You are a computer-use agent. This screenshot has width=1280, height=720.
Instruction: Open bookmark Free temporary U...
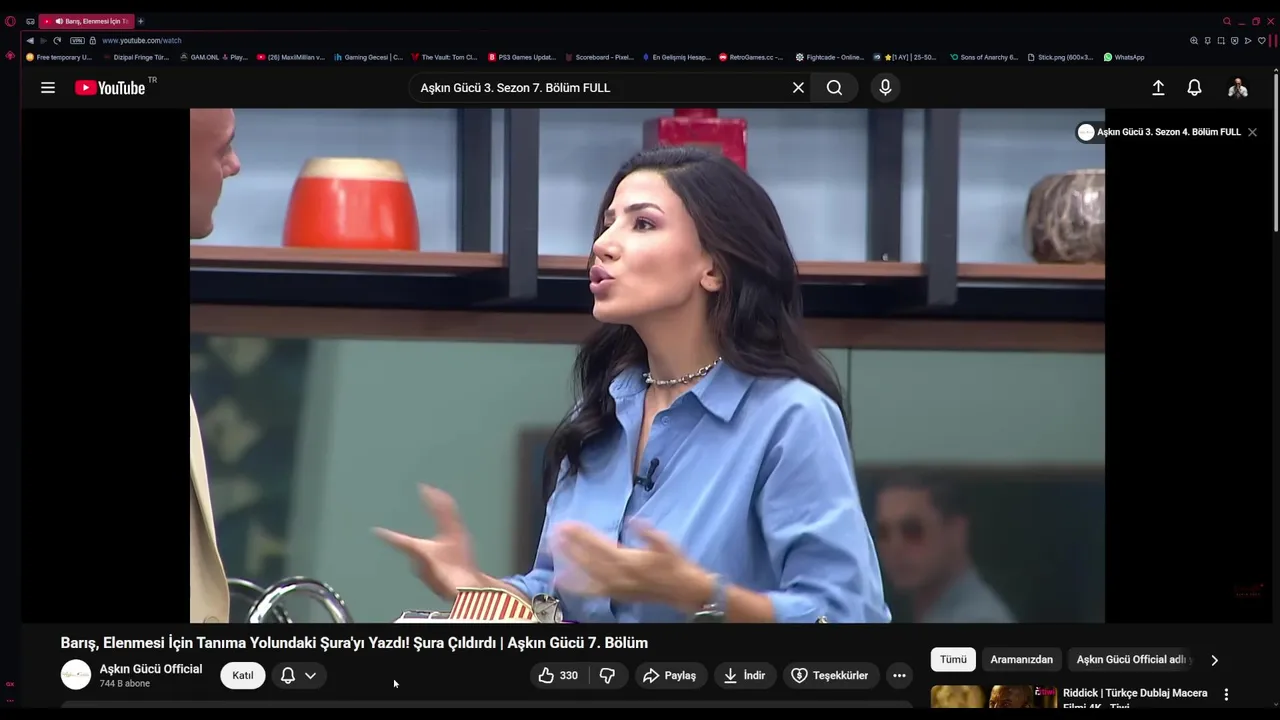(59, 57)
